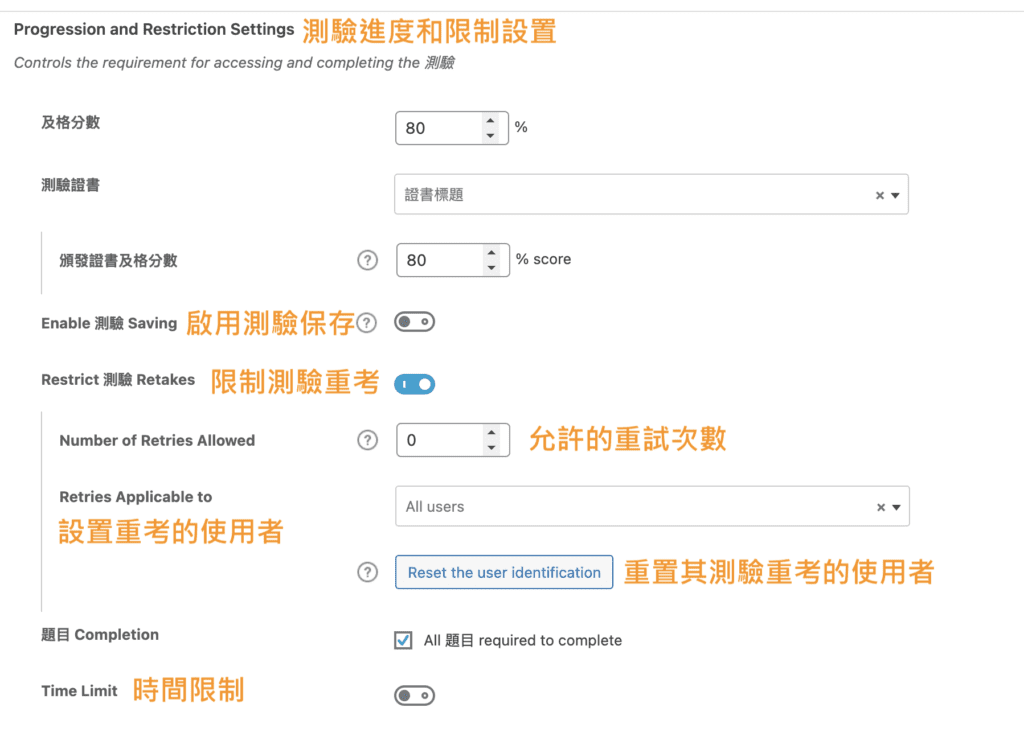
Task: Increment Number of Retries Allowed value
Action: click(490, 433)
